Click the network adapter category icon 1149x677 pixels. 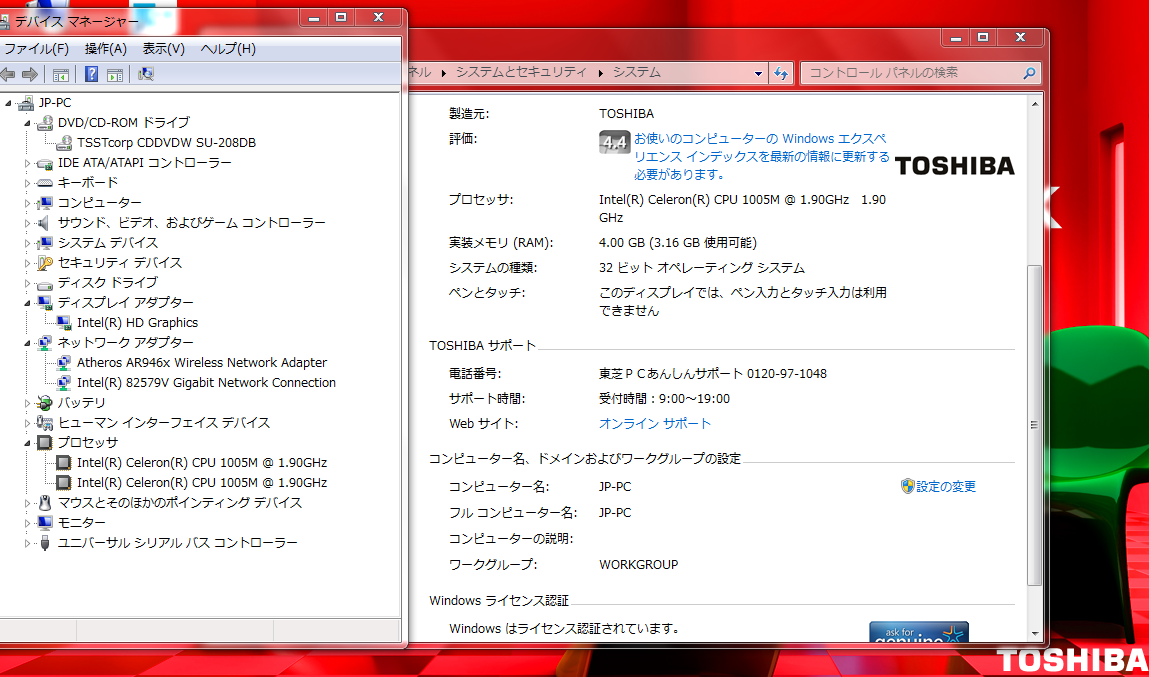(x=45, y=343)
